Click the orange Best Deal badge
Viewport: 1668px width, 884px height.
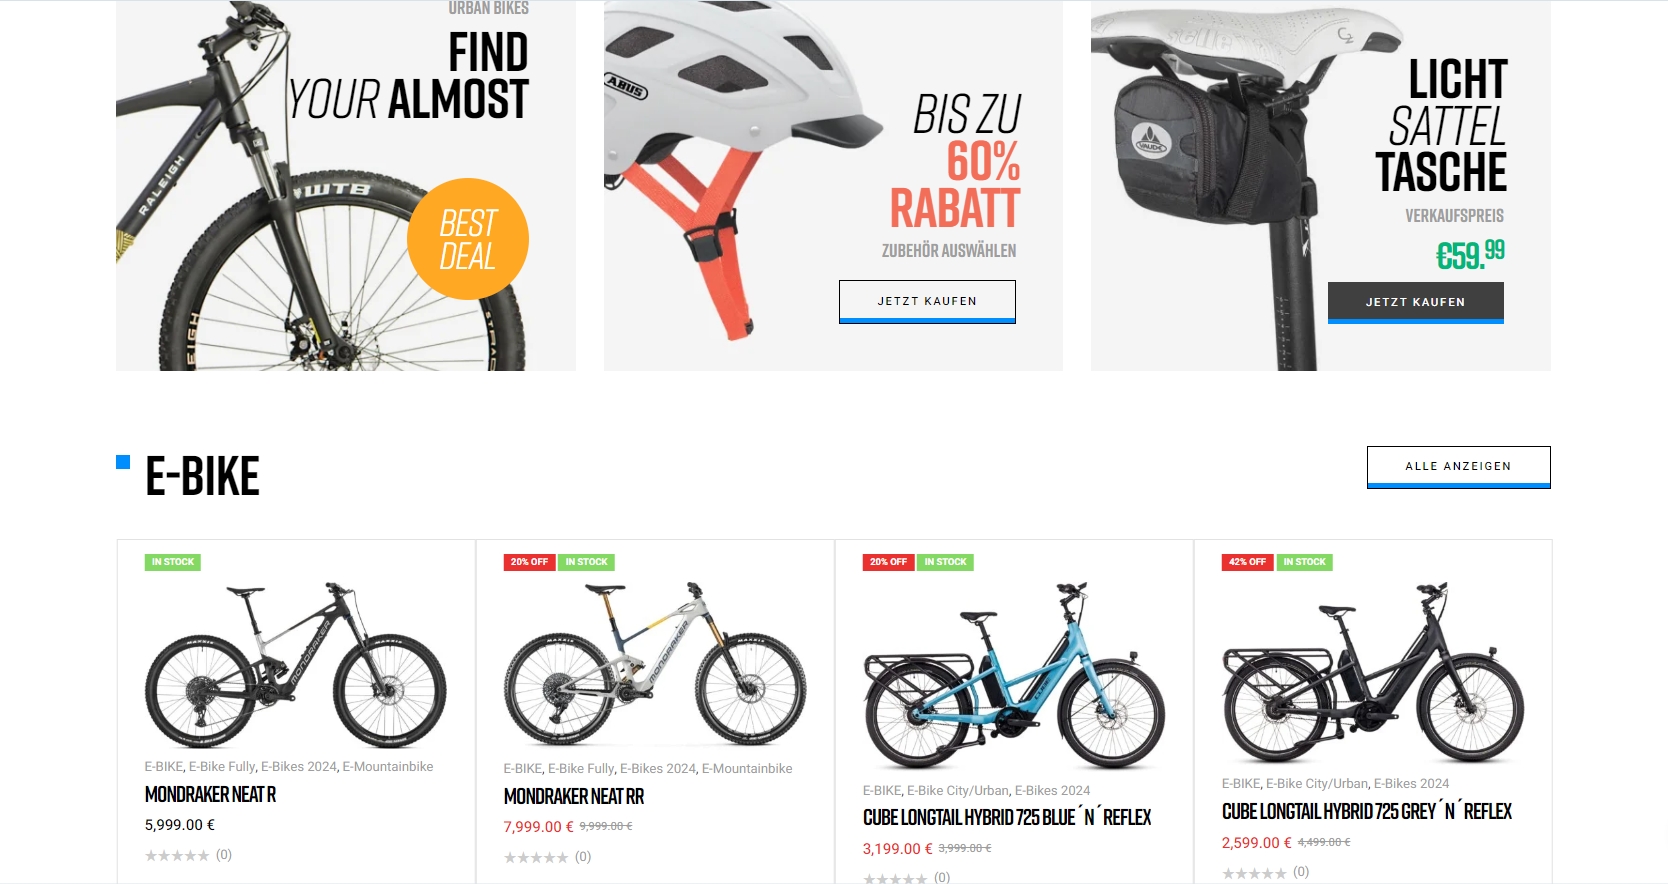click(468, 239)
